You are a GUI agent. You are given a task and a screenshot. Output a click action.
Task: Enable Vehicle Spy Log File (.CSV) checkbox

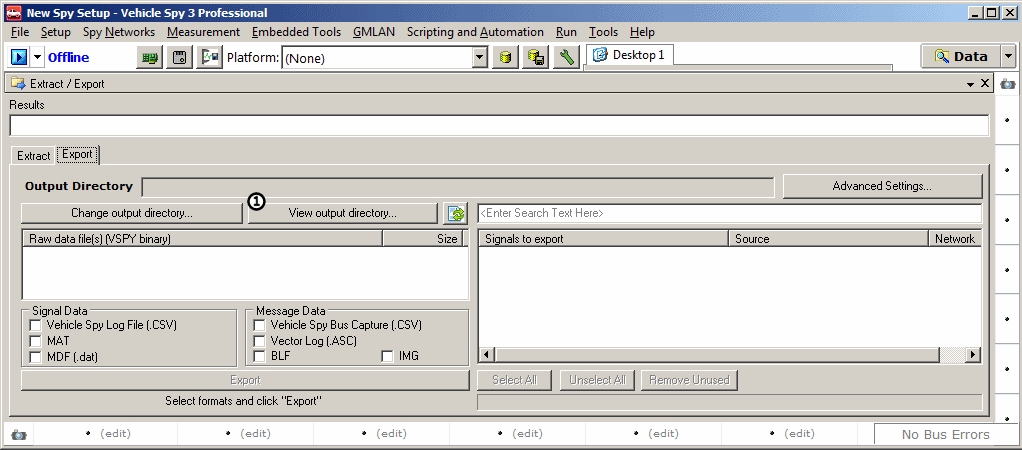tap(36, 325)
